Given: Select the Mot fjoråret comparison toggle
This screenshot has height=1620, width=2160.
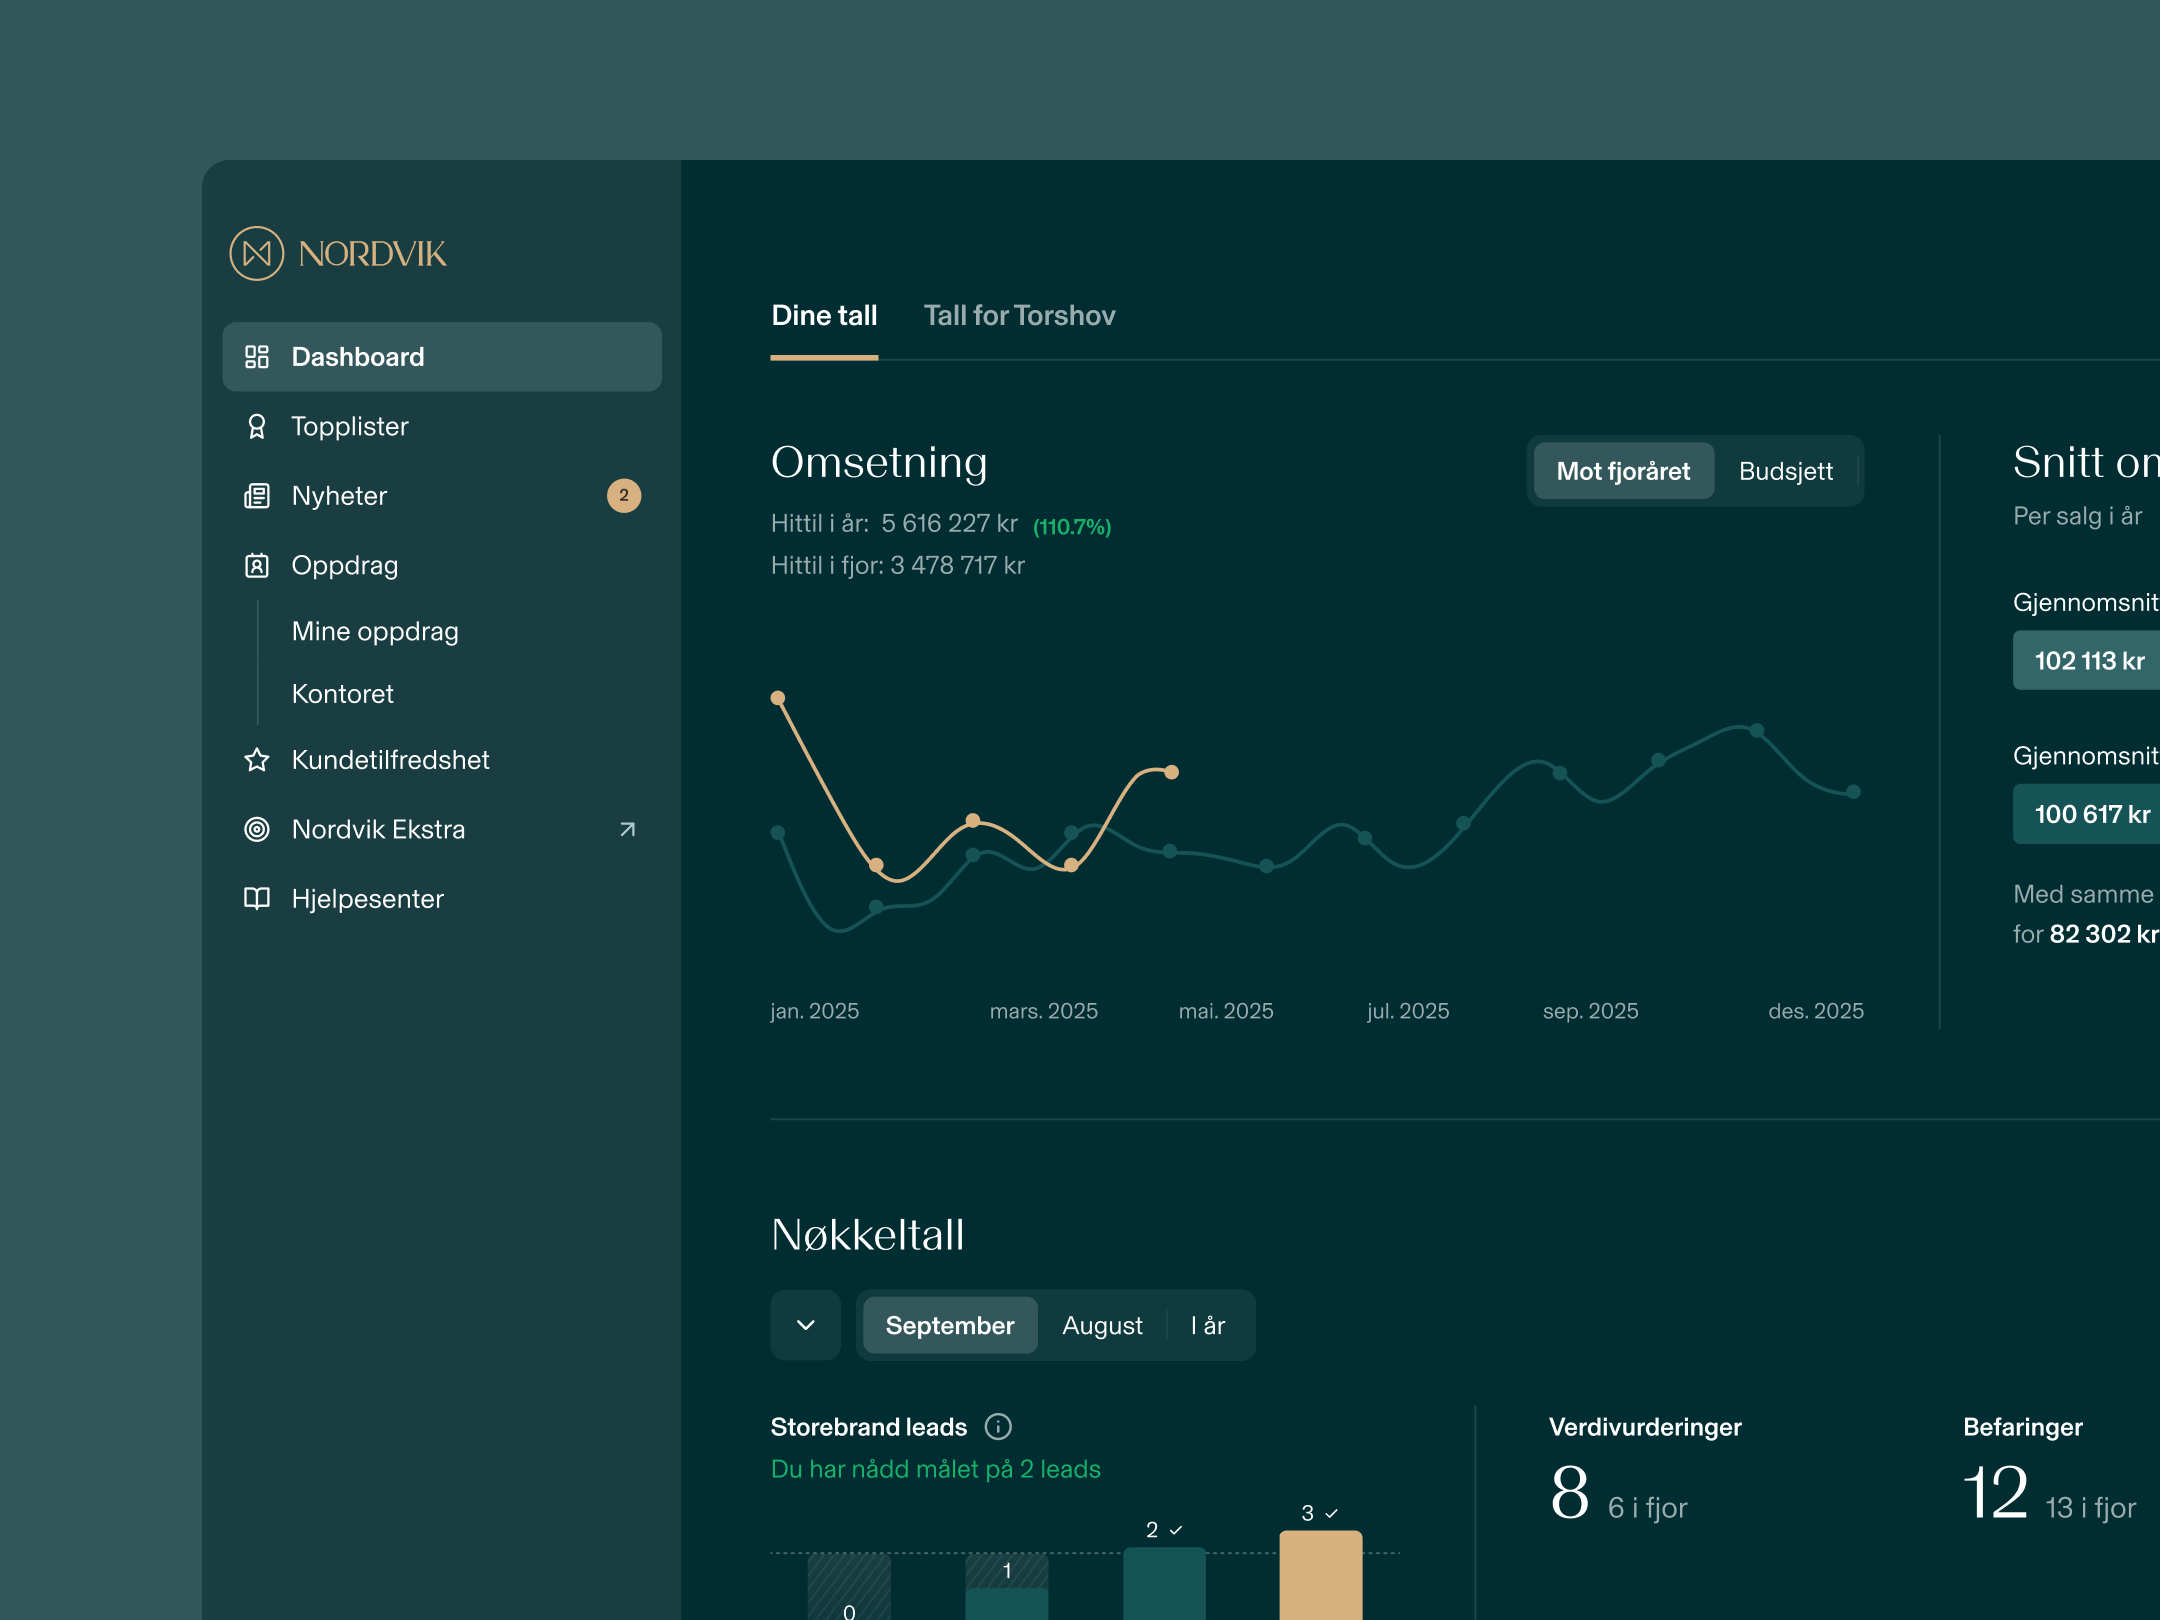Looking at the screenshot, I should pyautogui.click(x=1623, y=471).
